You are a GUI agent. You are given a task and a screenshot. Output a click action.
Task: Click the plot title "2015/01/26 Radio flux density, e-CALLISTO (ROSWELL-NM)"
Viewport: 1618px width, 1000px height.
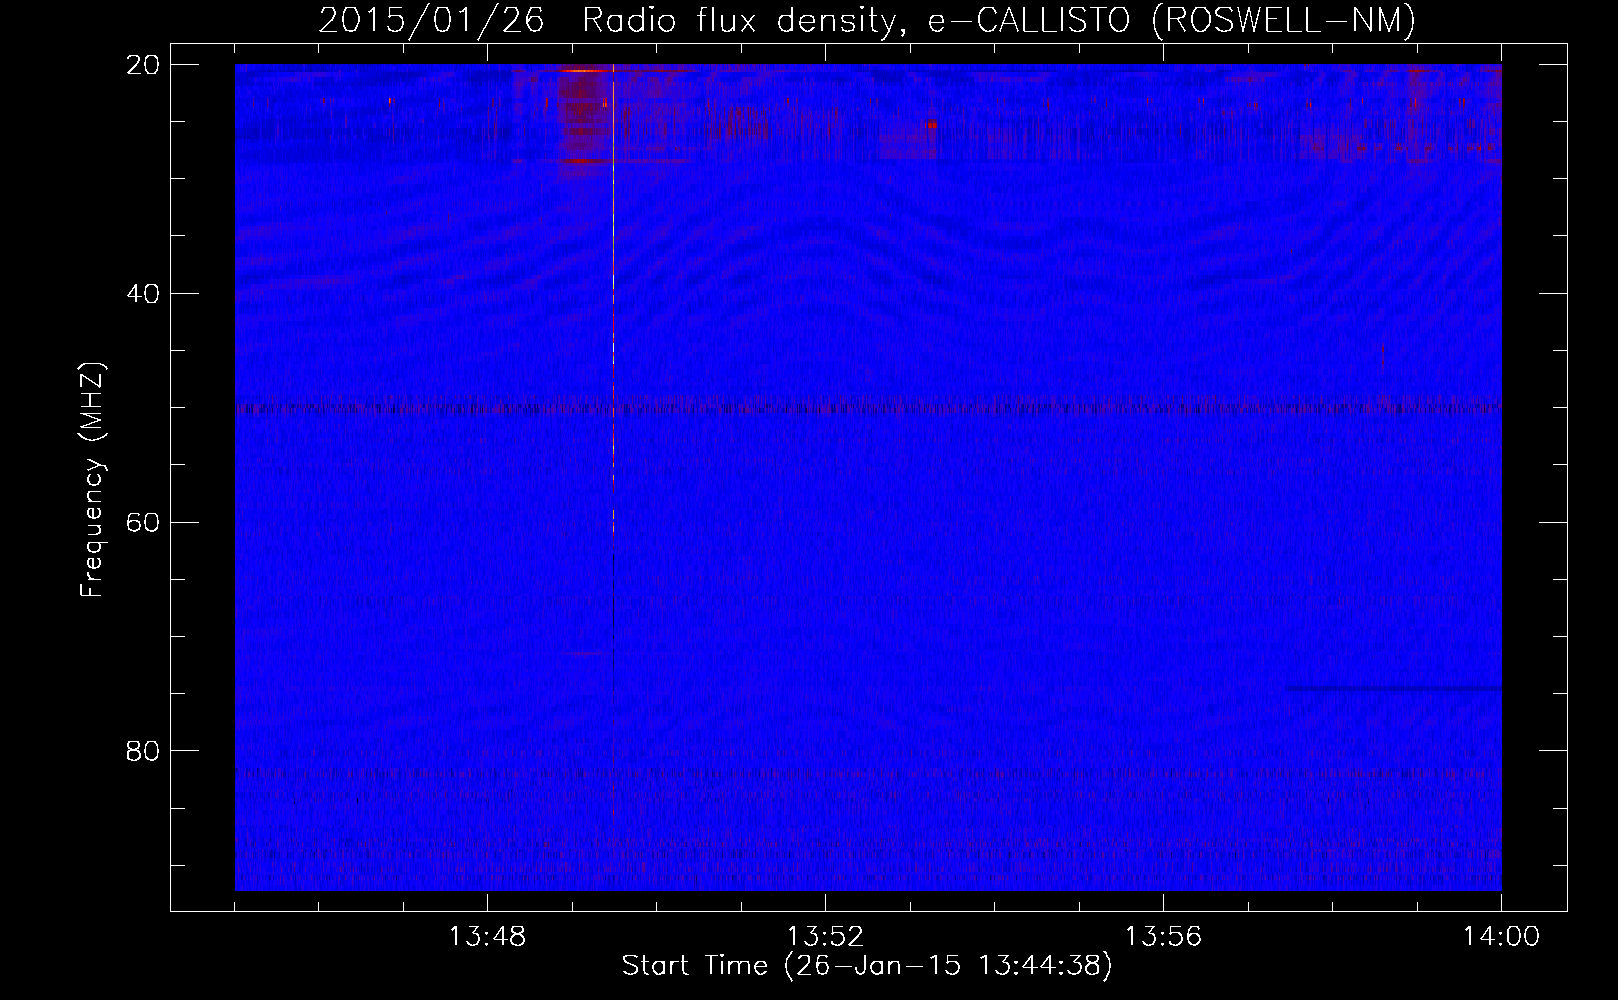[x=867, y=20]
